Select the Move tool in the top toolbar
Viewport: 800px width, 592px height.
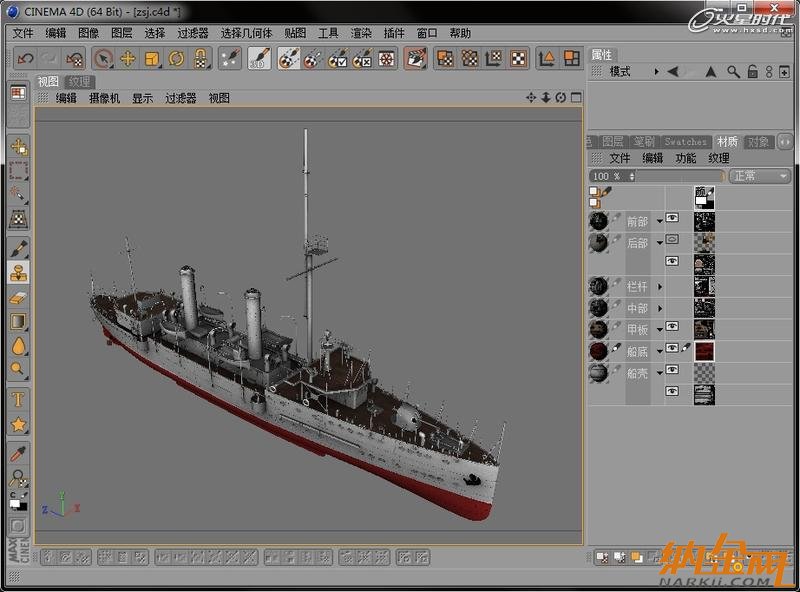[x=128, y=59]
